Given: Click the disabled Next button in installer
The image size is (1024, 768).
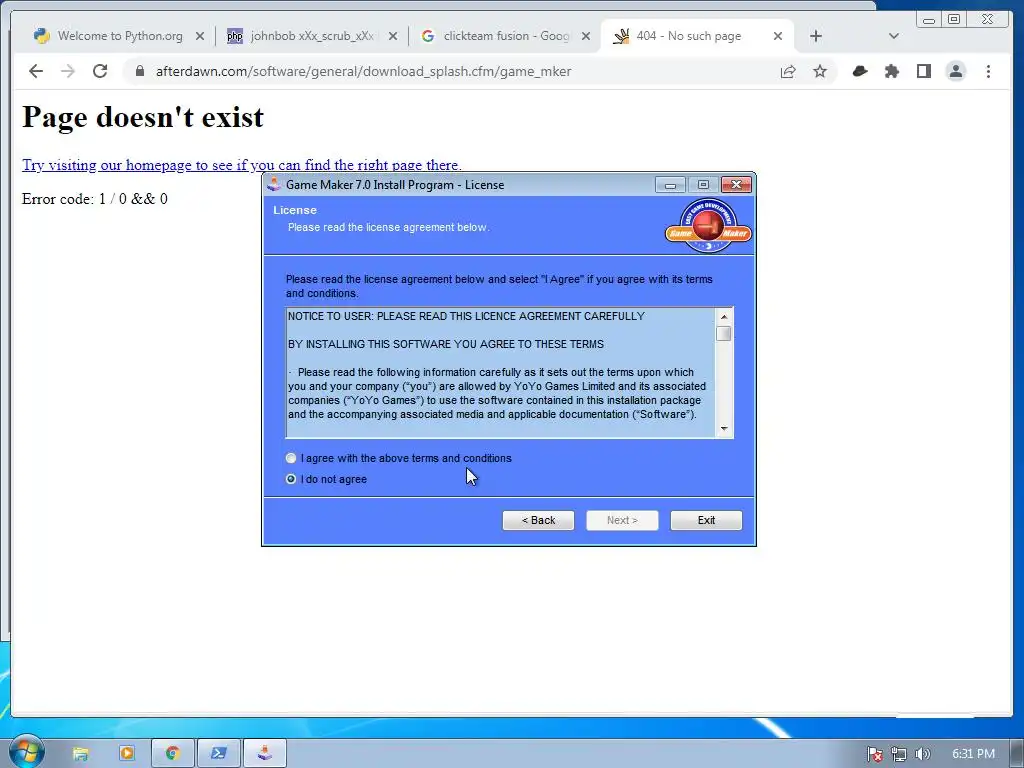Looking at the screenshot, I should click(x=622, y=520).
